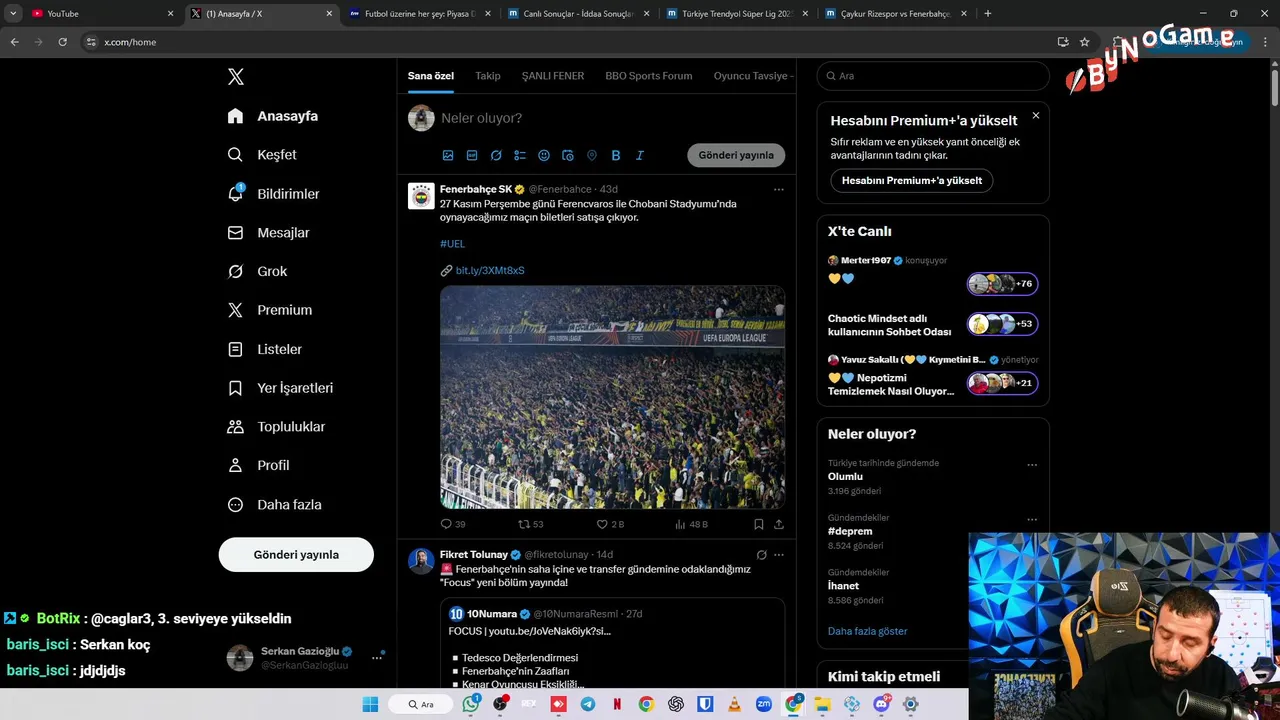Switch to Oyuncu Tavsiye tab

coord(751,76)
